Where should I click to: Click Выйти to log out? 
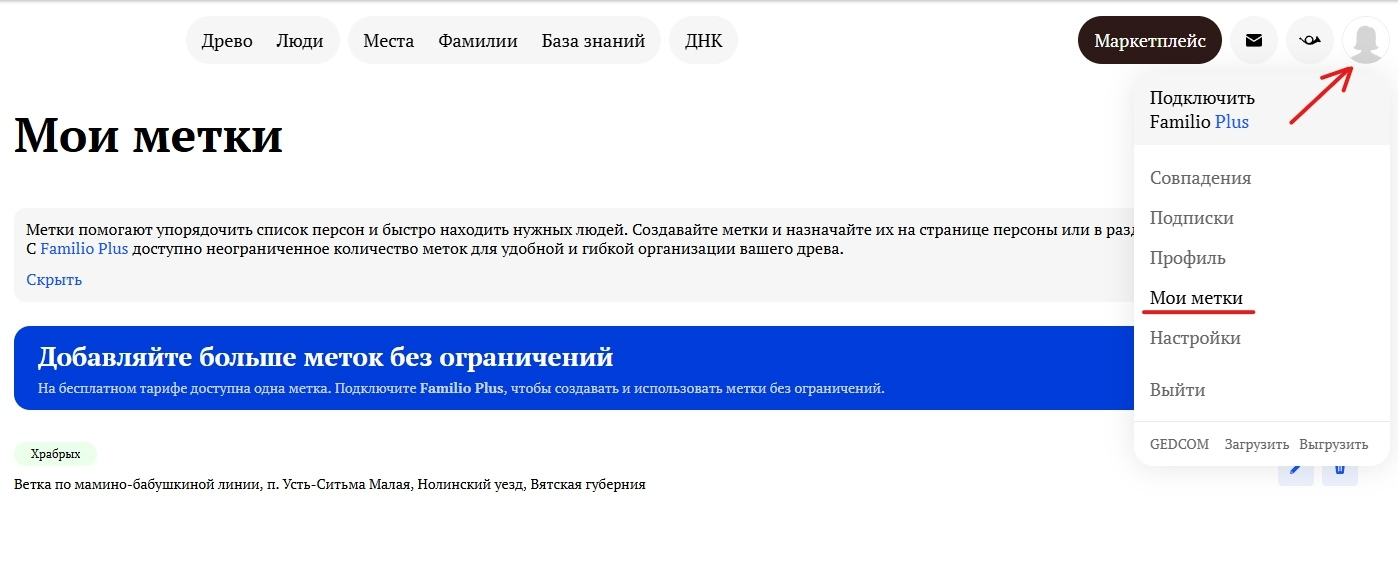(1177, 390)
